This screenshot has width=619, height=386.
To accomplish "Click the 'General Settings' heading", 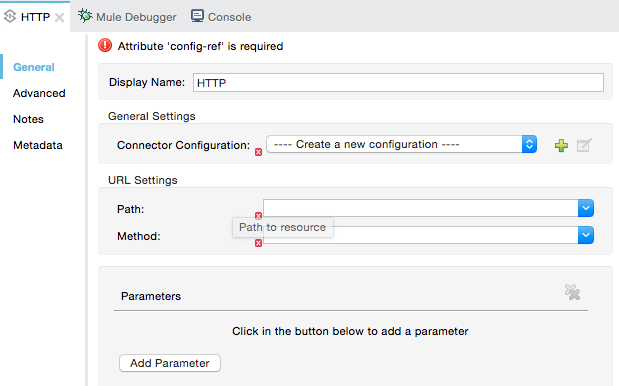I will coord(152,116).
